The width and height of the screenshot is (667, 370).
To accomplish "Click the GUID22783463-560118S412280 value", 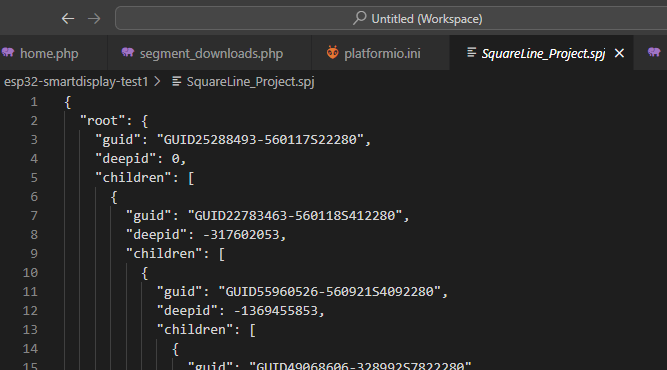I will point(295,216).
